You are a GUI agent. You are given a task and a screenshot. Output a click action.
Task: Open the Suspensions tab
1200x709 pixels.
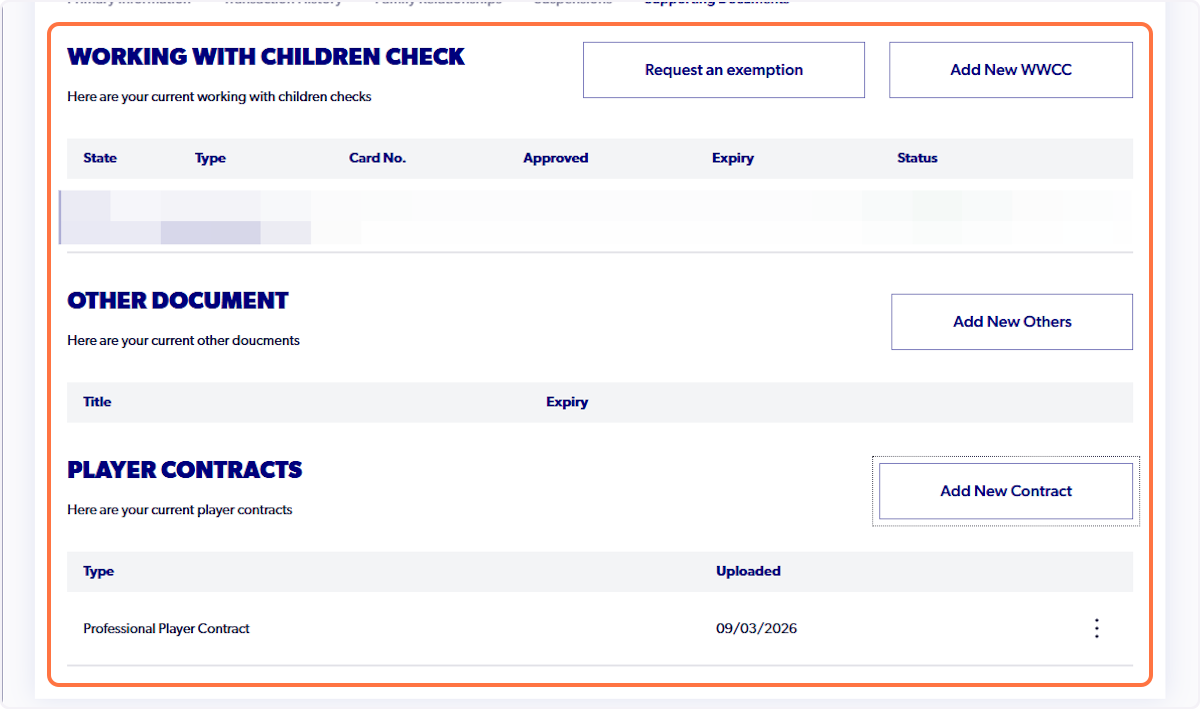click(x=573, y=2)
